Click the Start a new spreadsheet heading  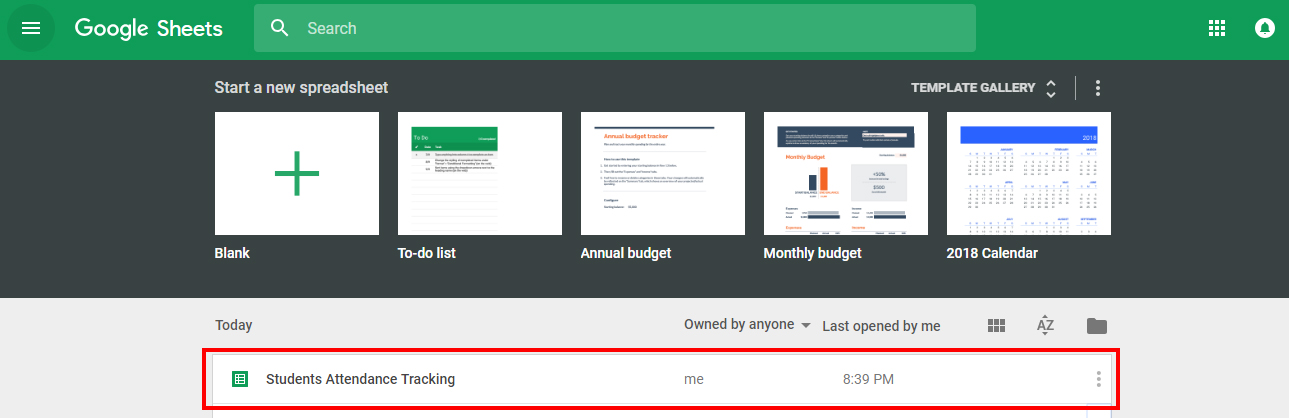pos(301,88)
